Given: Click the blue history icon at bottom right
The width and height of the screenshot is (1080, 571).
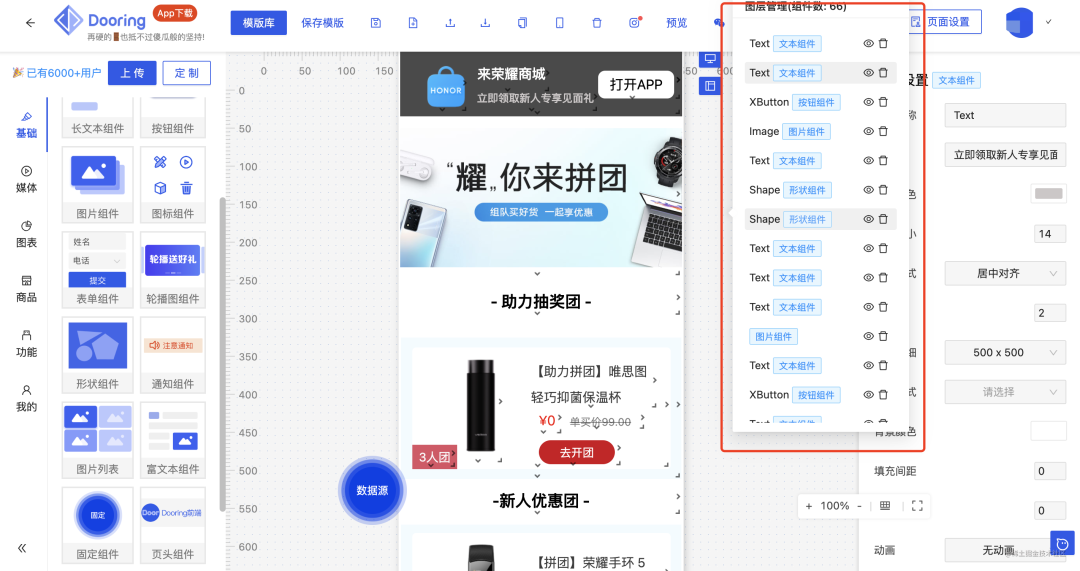Looking at the screenshot, I should click(1063, 543).
